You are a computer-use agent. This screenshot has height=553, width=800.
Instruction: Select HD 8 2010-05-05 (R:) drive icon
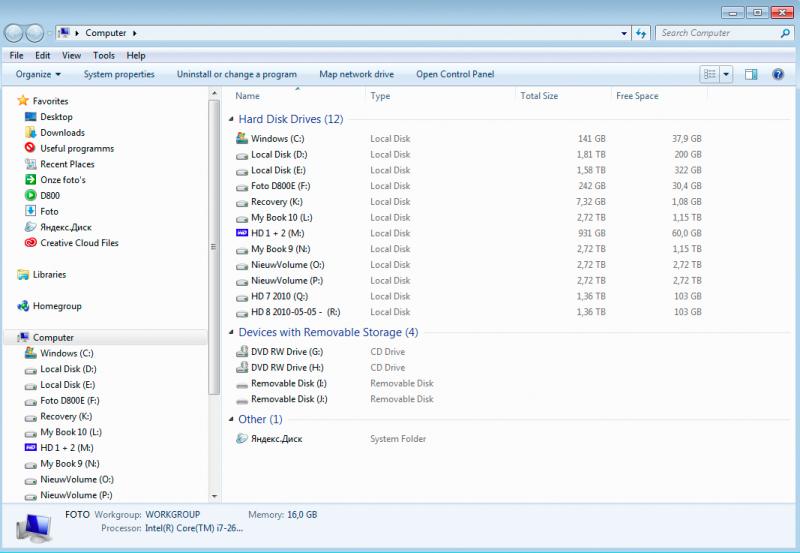click(x=242, y=314)
